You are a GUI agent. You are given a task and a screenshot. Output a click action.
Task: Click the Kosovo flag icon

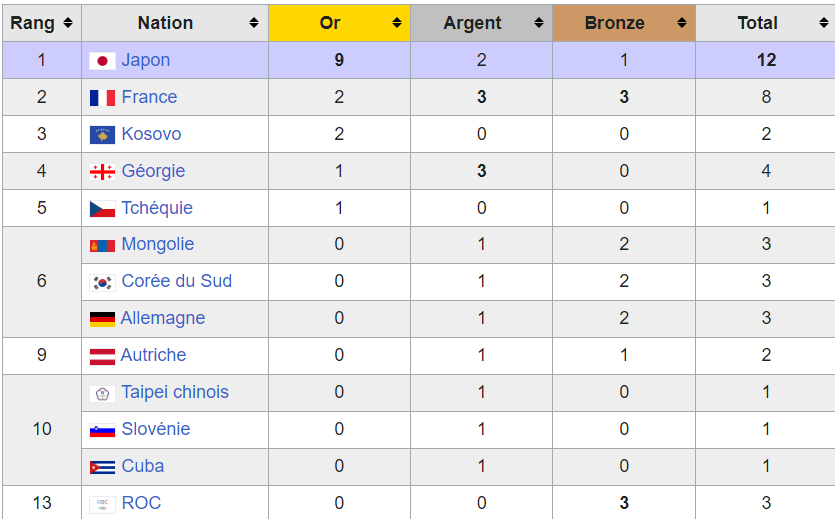tap(102, 135)
